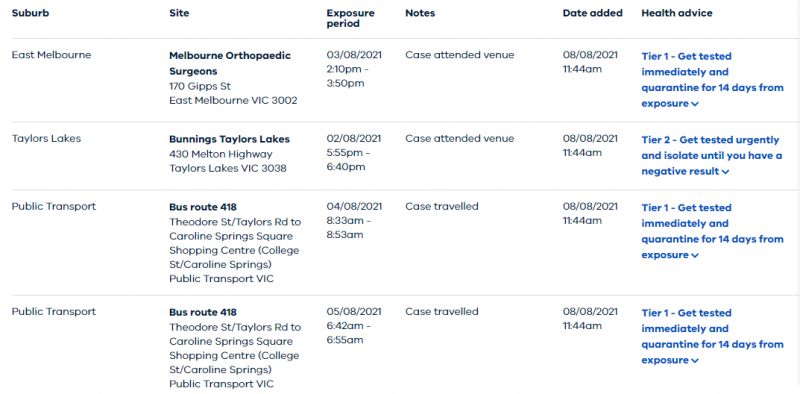Sort by Suburb column header
The width and height of the screenshot is (800, 394).
point(31,13)
